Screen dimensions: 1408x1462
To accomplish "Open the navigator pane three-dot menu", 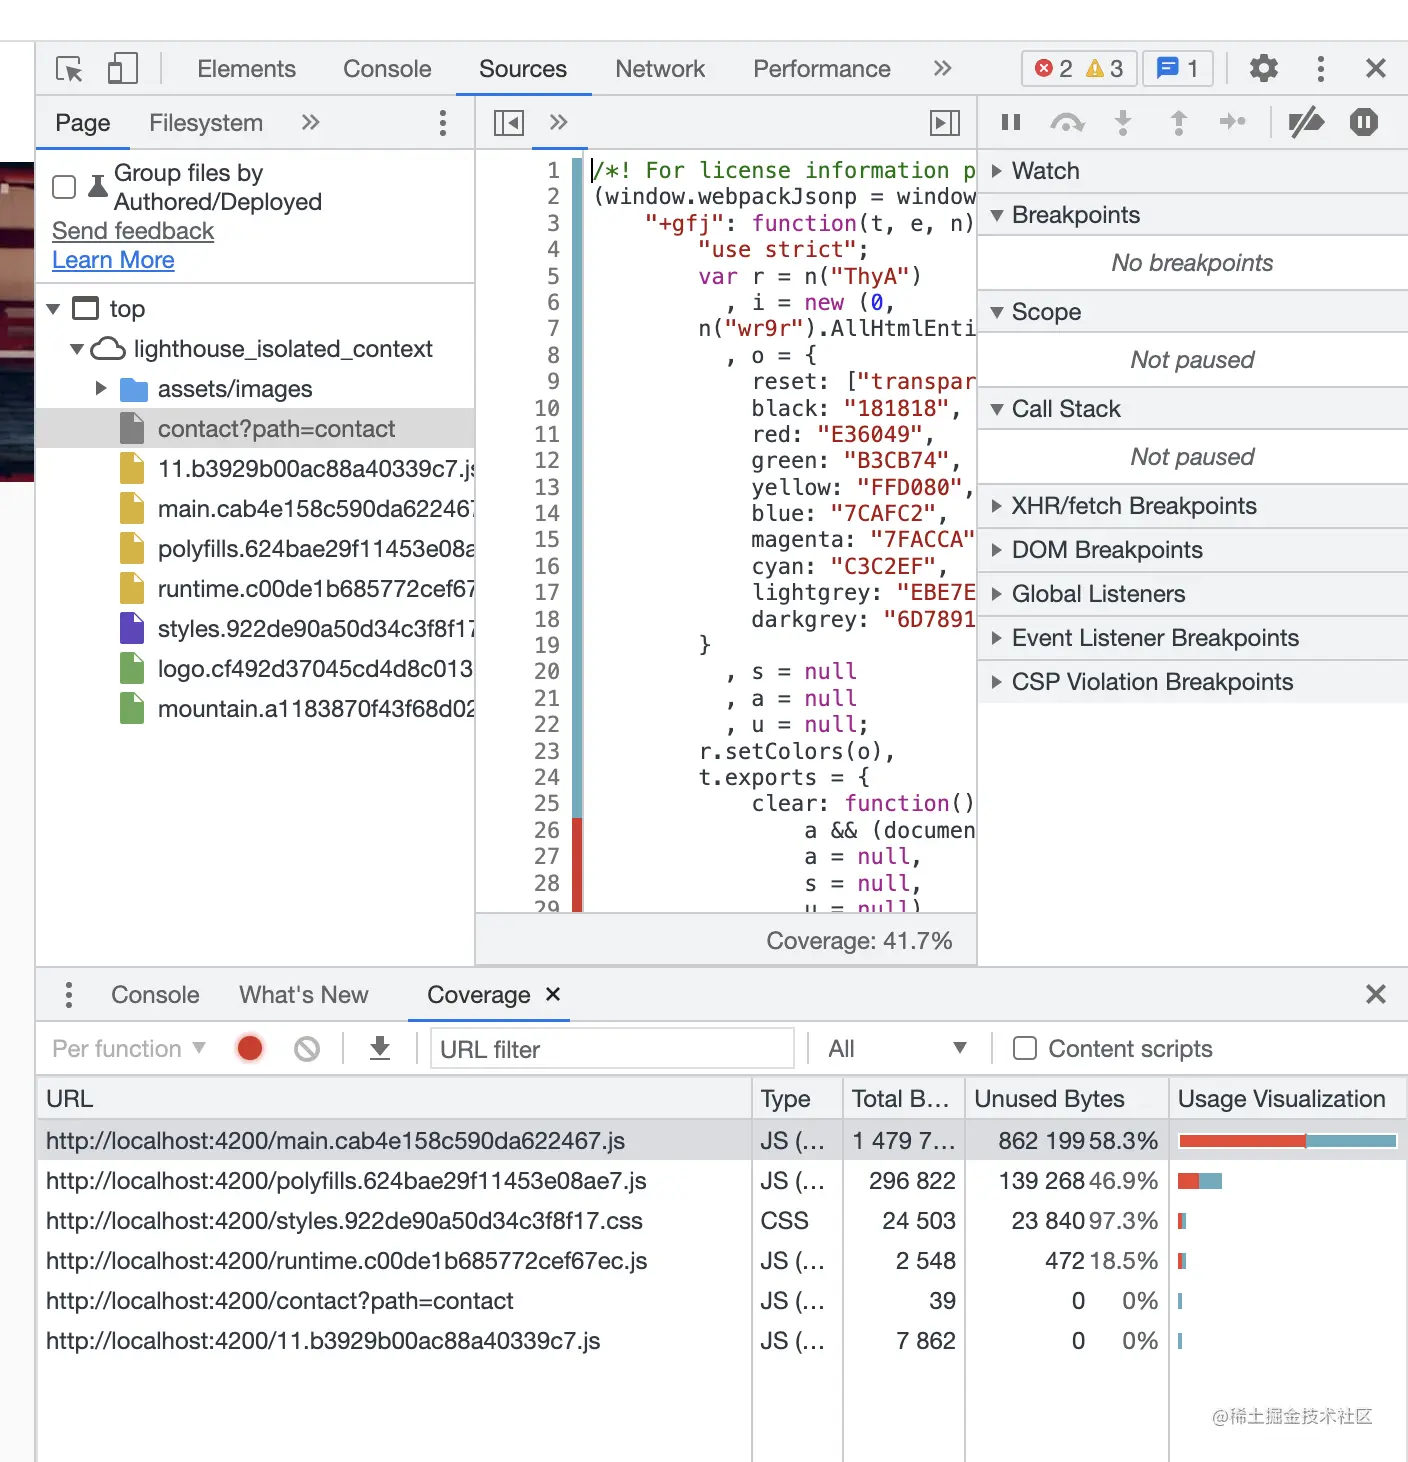I will click(x=442, y=123).
